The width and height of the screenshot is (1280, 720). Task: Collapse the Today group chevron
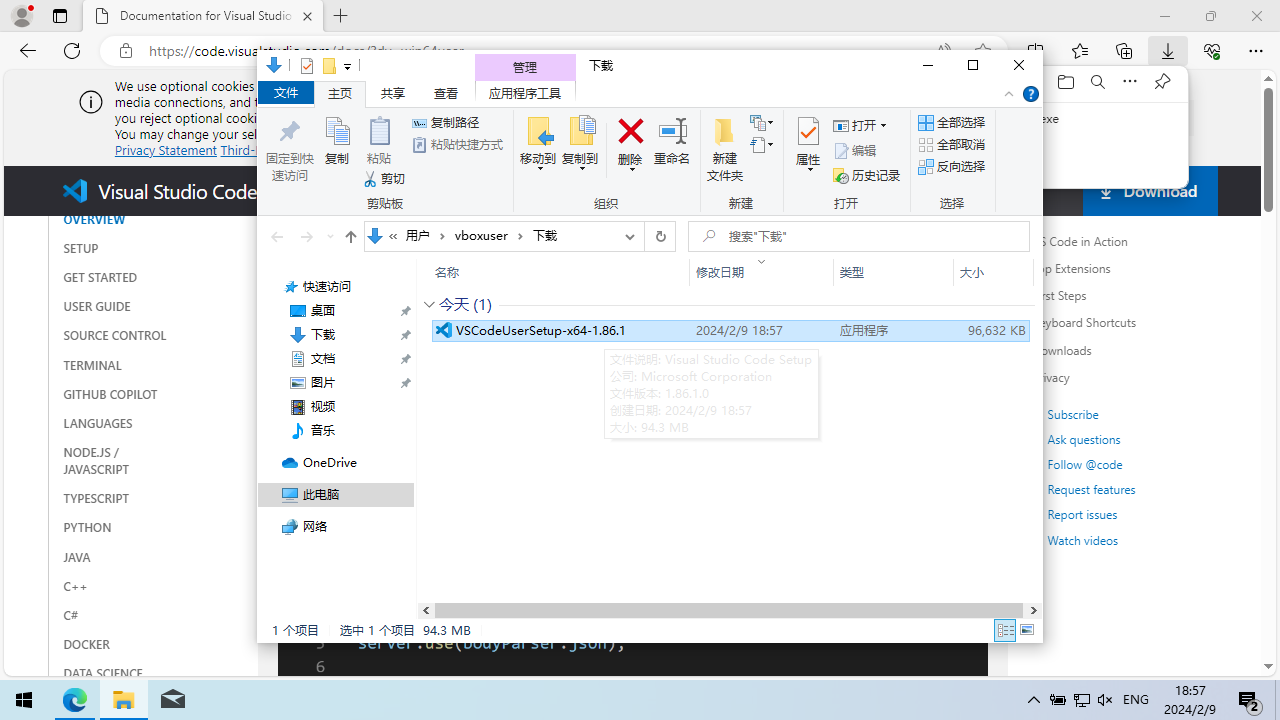pyautogui.click(x=429, y=305)
